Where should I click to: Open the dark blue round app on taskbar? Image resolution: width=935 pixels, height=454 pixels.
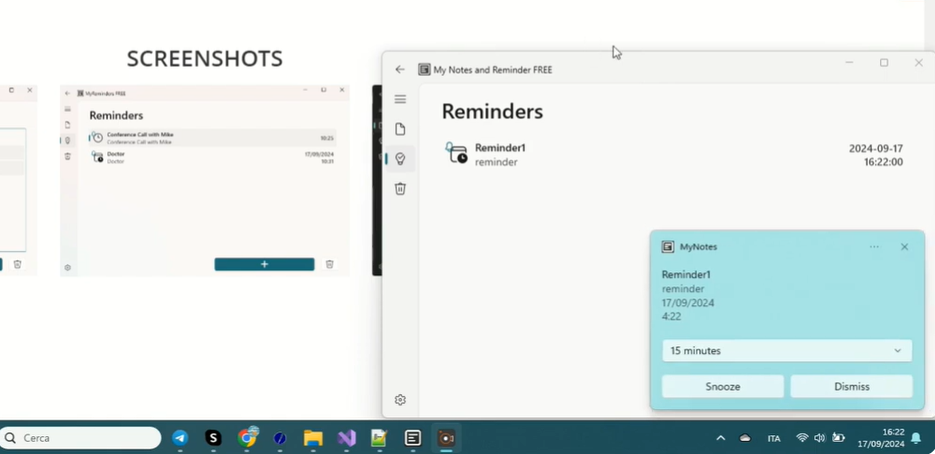[280, 438]
